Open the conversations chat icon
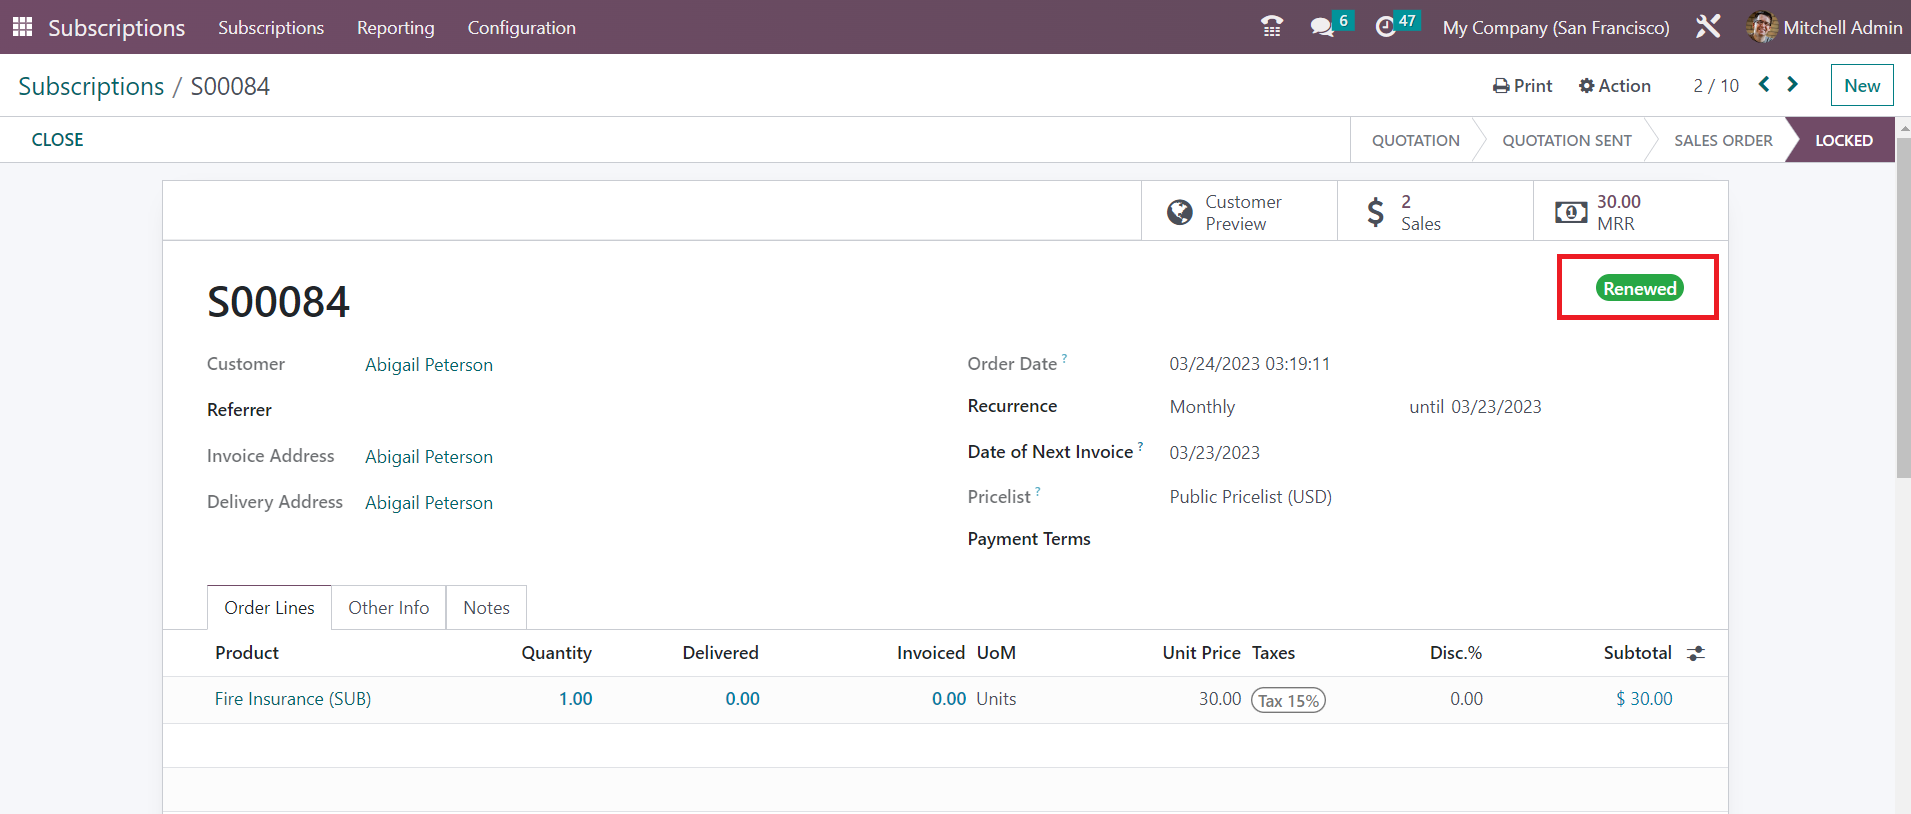The width and height of the screenshot is (1911, 814). (x=1322, y=27)
